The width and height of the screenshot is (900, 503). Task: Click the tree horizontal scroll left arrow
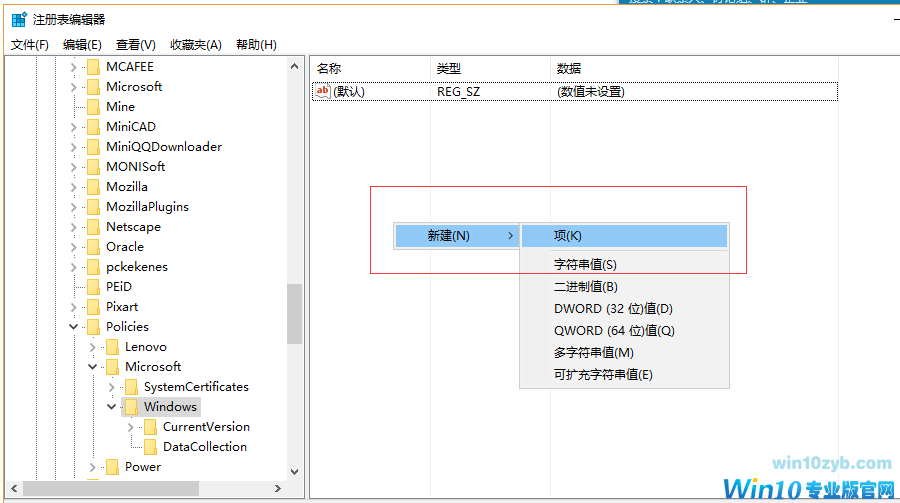14,489
